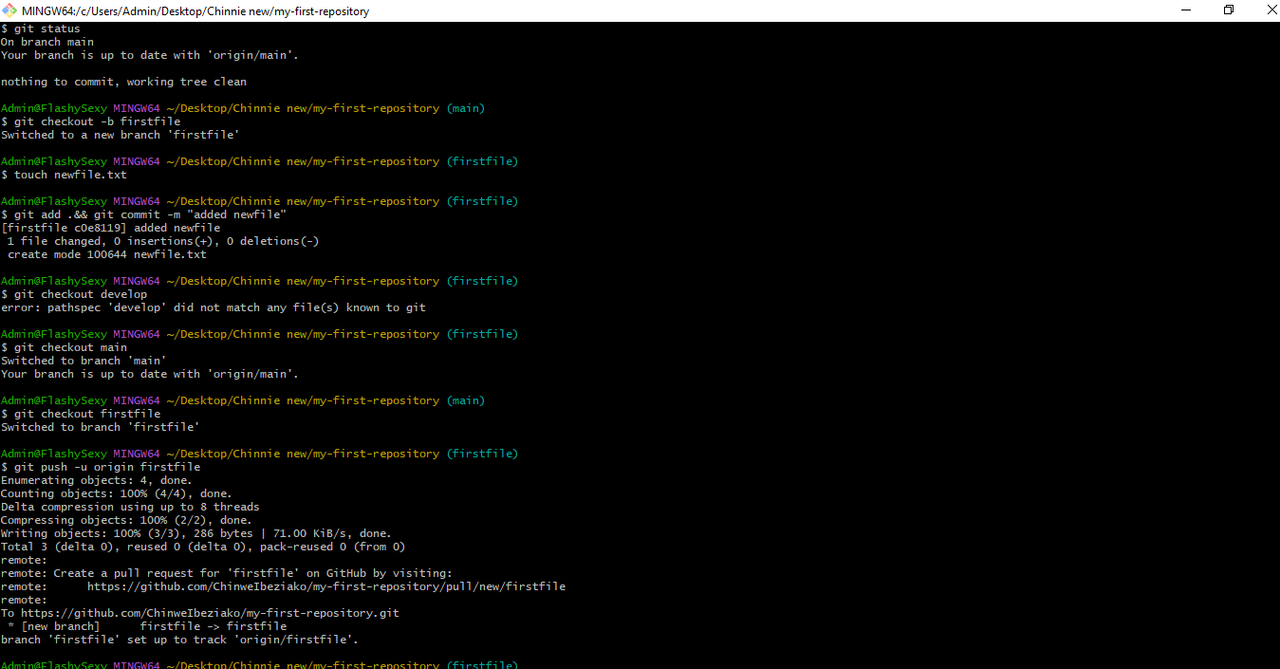Viewport: 1280px width, 669px height.
Task: Click 'Delta compression using up to 8 threads'
Action: [130, 507]
